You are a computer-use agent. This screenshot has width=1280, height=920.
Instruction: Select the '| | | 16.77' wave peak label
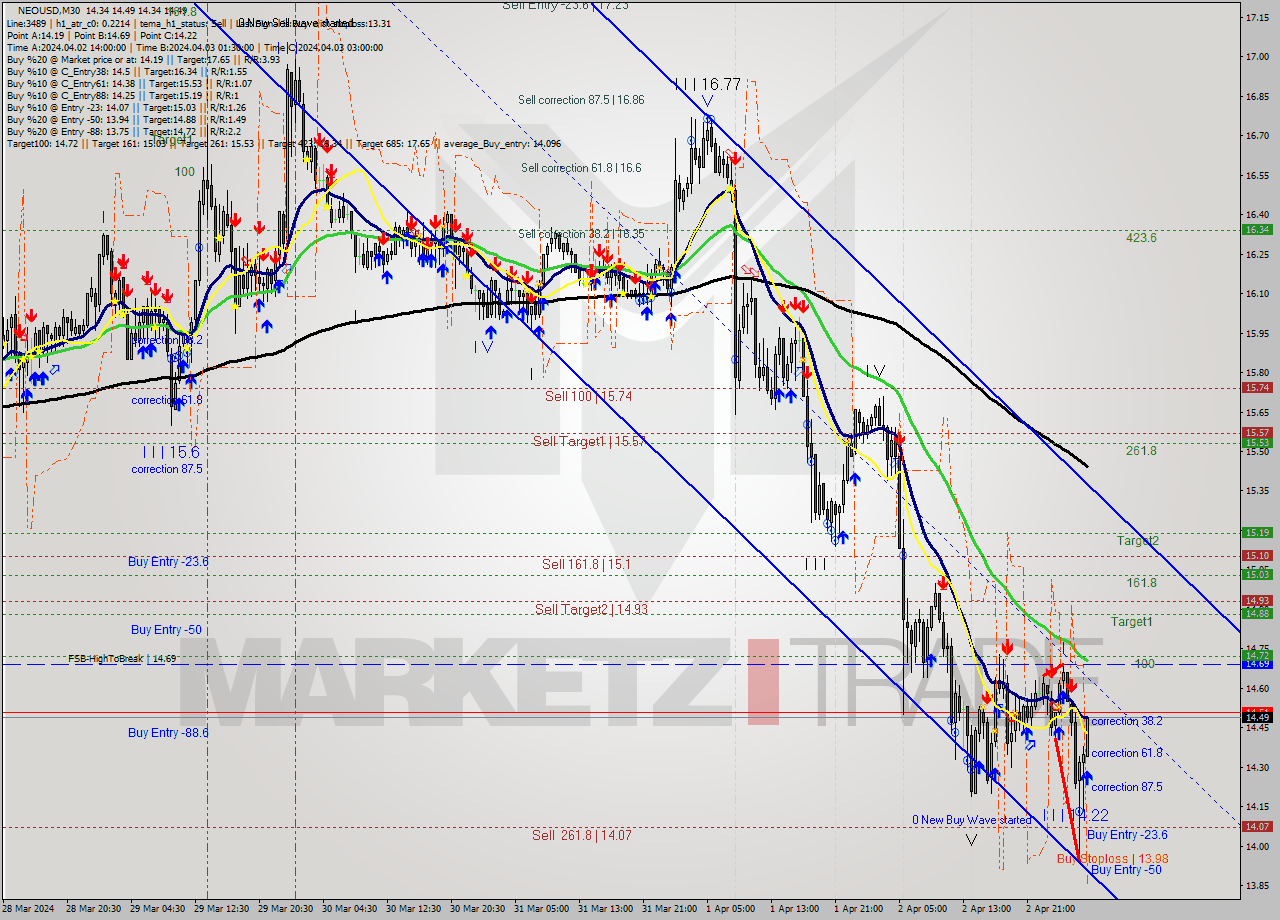point(707,85)
